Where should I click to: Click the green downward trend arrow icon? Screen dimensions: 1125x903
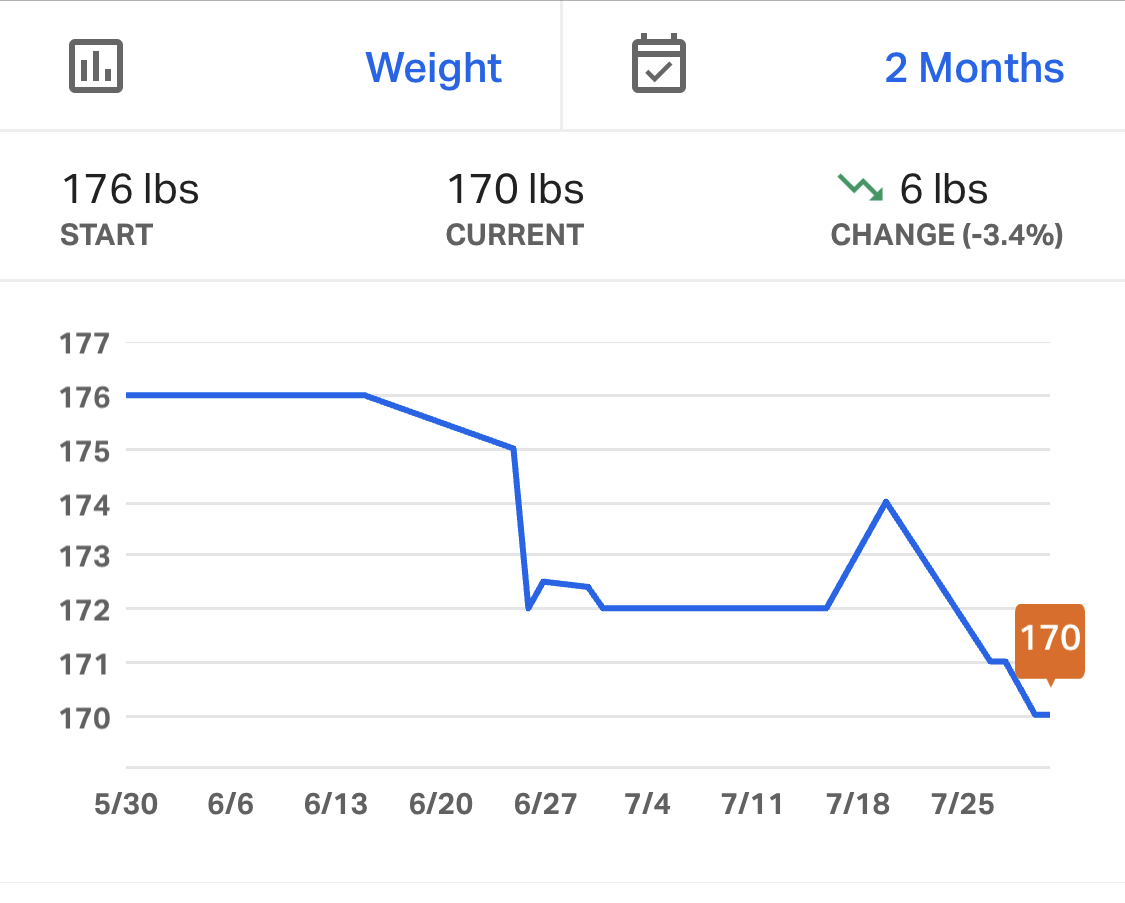(x=860, y=187)
